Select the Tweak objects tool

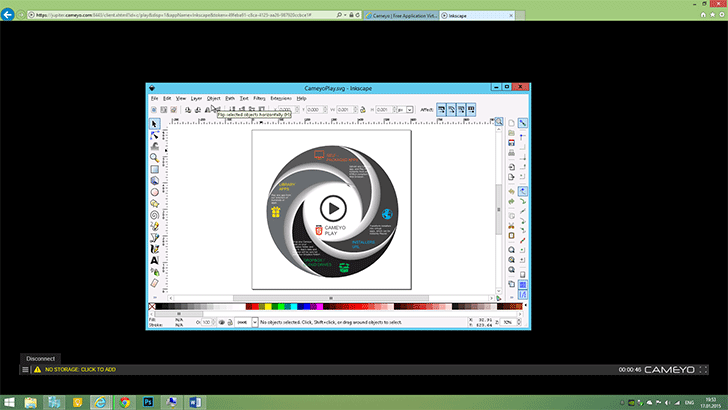pyautogui.click(x=155, y=146)
